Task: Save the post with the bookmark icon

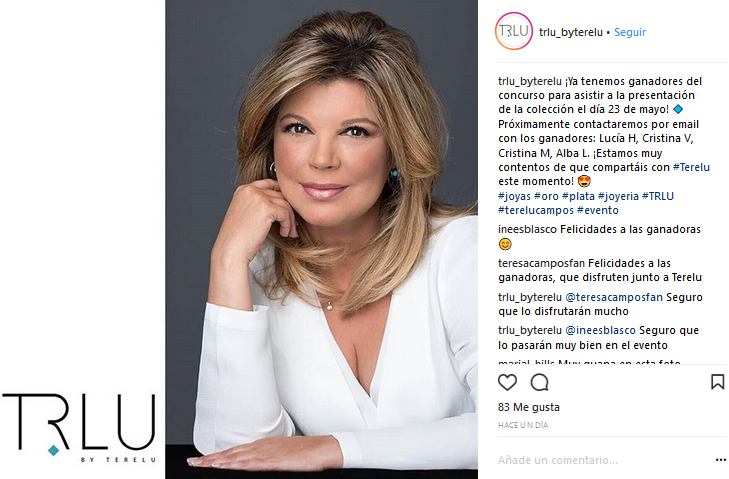Action: 717,382
